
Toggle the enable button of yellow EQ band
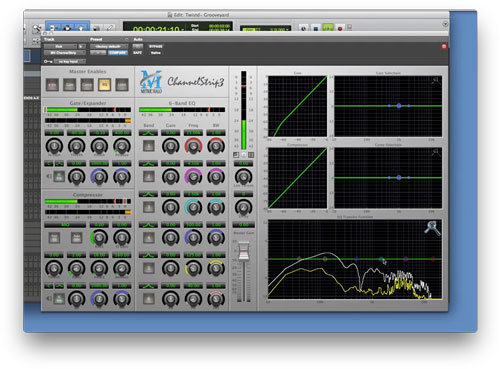tap(148, 268)
